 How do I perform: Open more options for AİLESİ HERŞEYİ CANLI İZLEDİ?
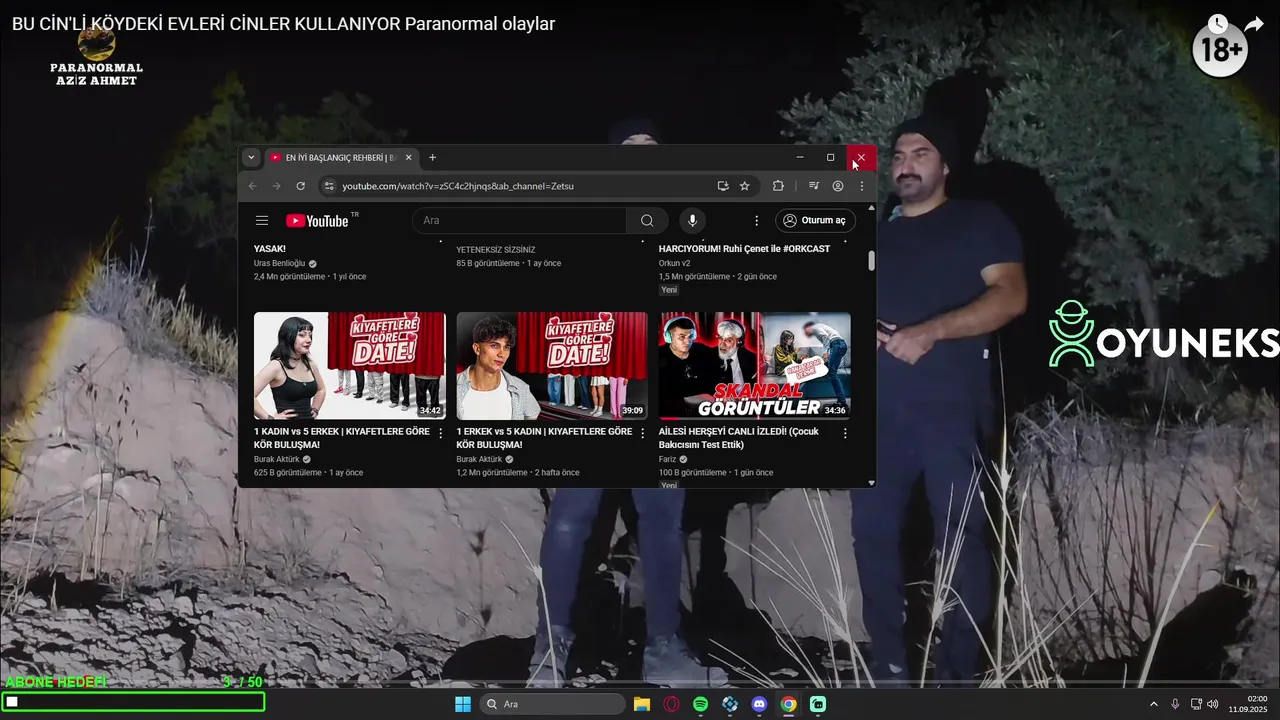(x=845, y=433)
